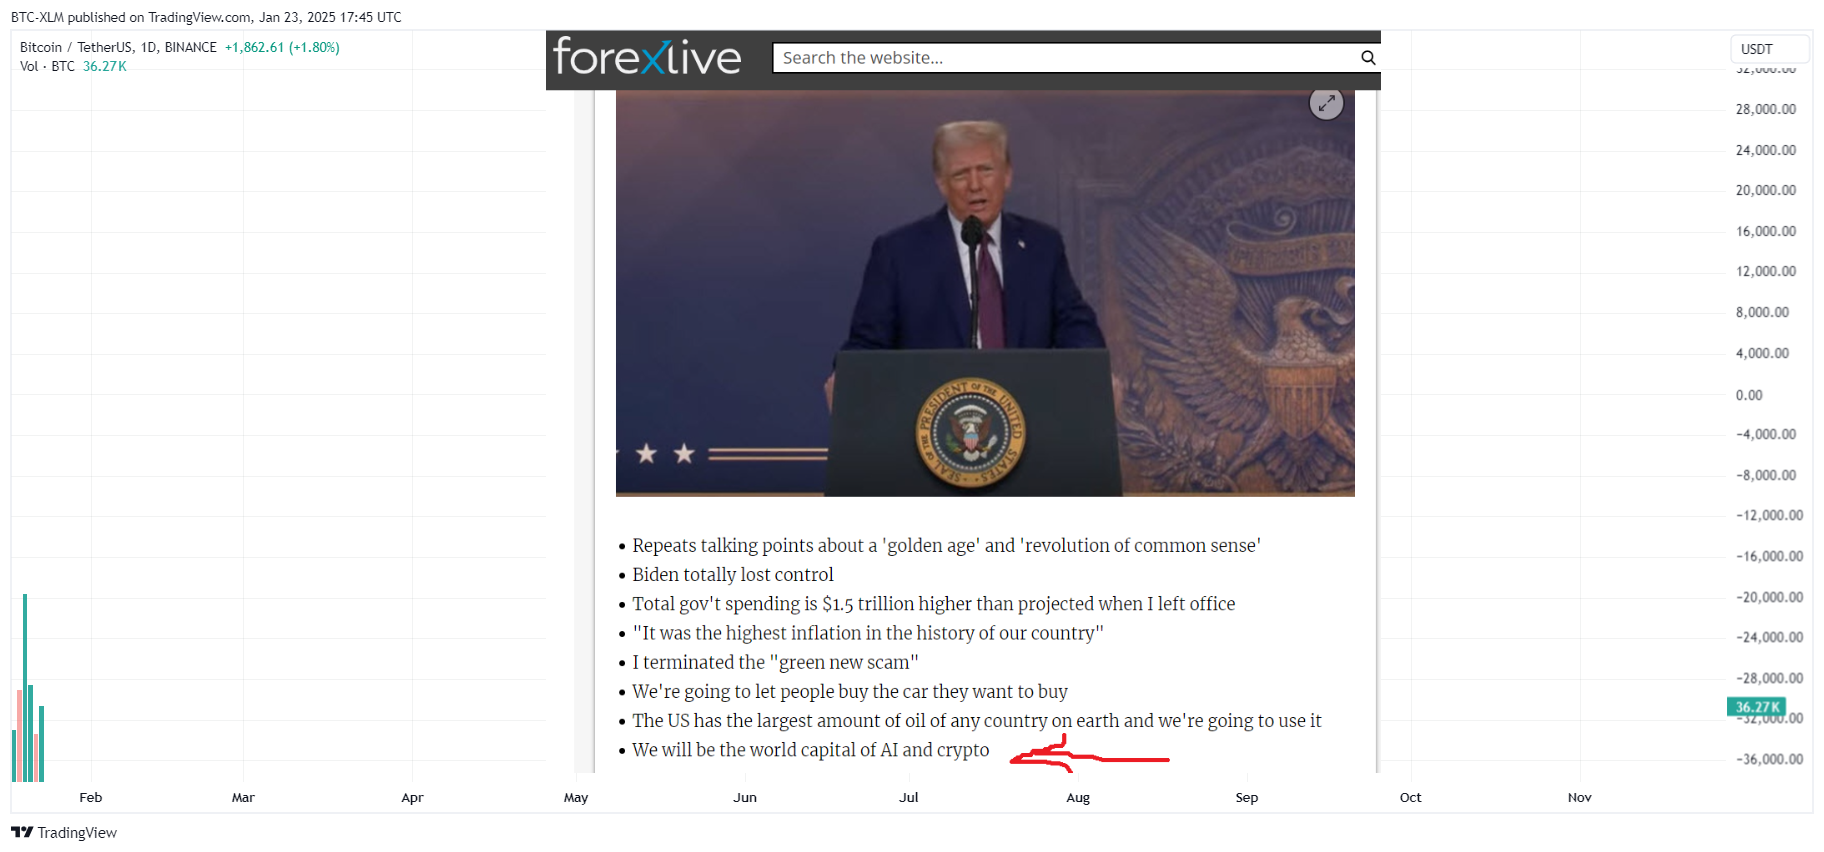Click the 'BTC-XLM published on TradingView.com' header
Screen dimensions: 1824x852
pyautogui.click(x=206, y=17)
